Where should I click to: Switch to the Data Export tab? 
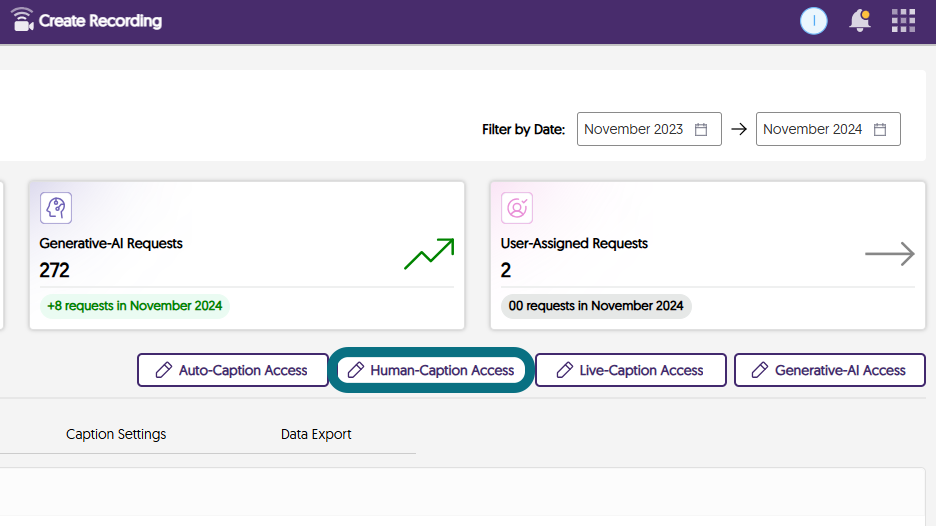tap(316, 434)
